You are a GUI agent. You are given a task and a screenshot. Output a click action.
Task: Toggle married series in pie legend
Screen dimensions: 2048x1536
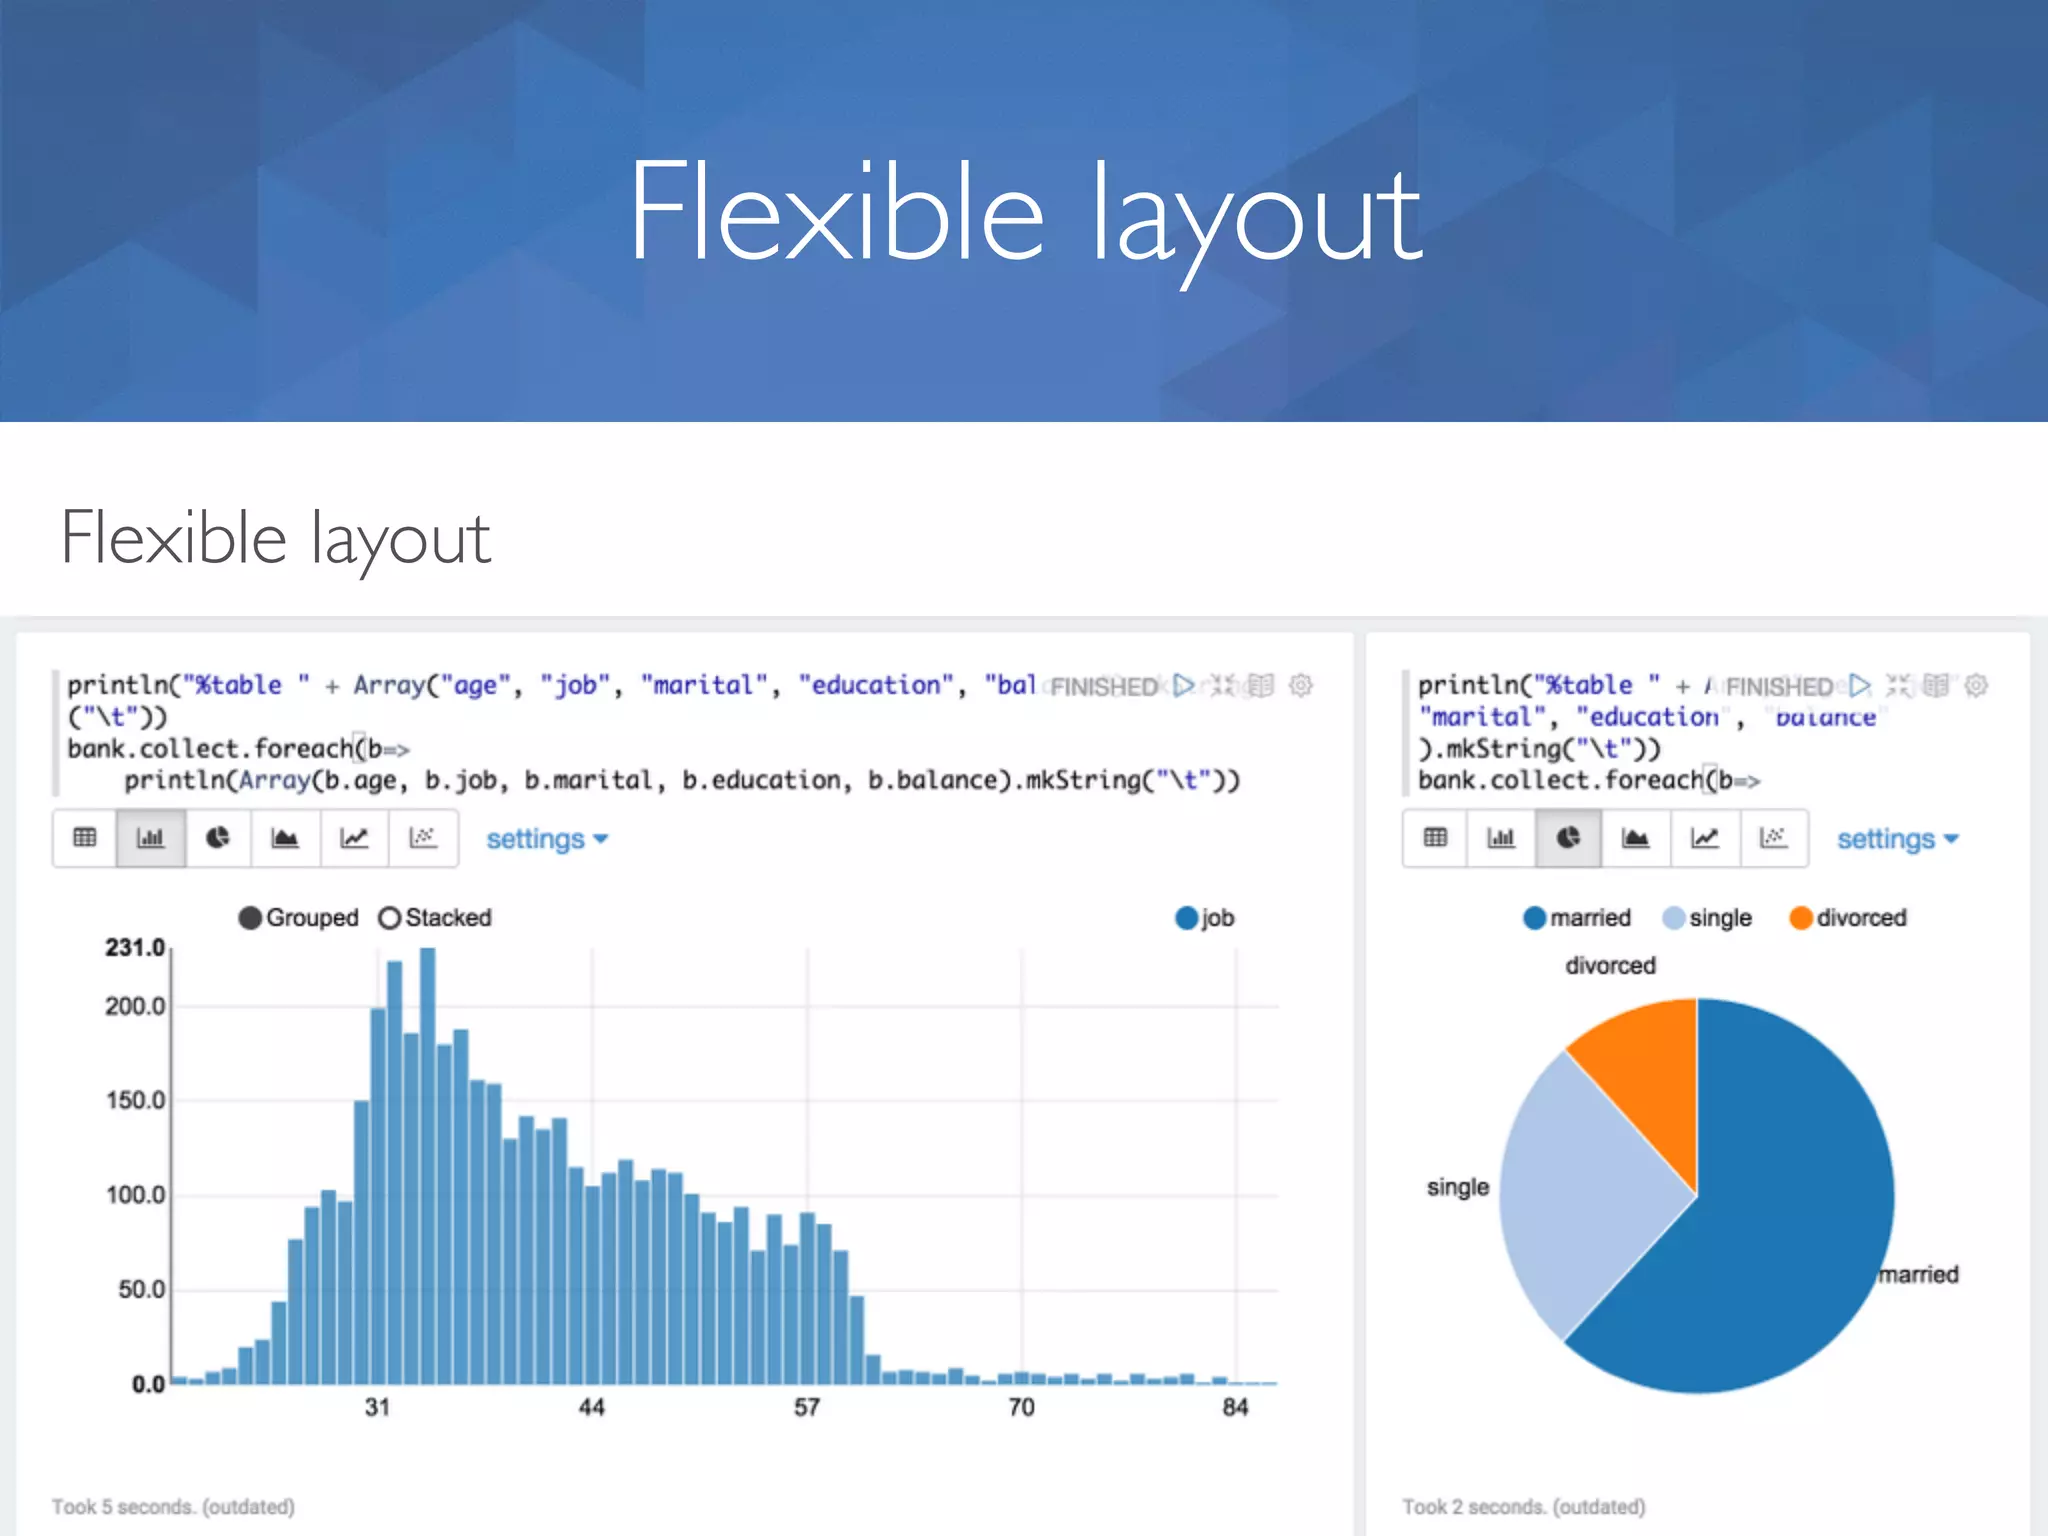tap(1577, 918)
